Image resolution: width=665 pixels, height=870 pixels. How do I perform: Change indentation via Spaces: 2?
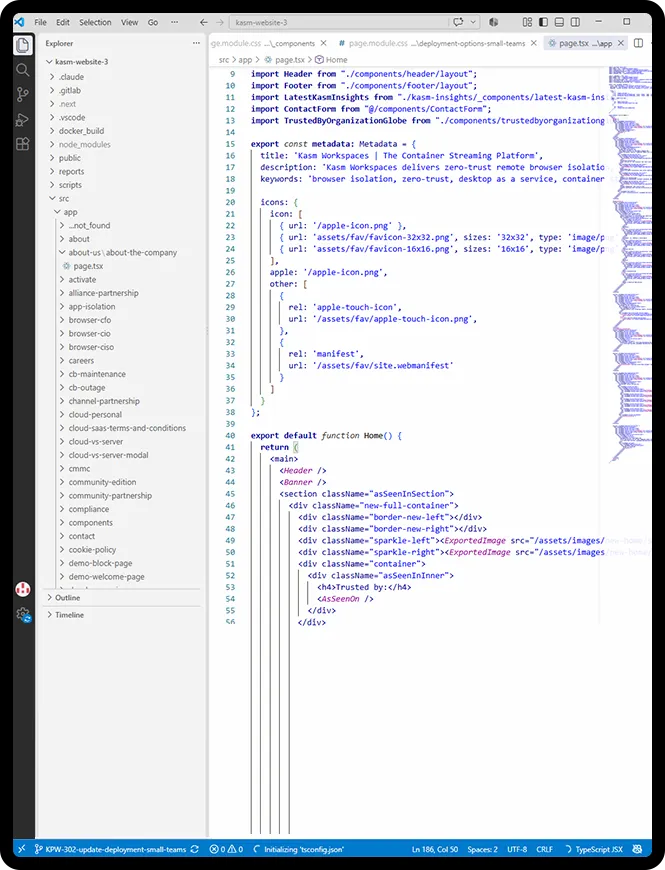coord(482,849)
